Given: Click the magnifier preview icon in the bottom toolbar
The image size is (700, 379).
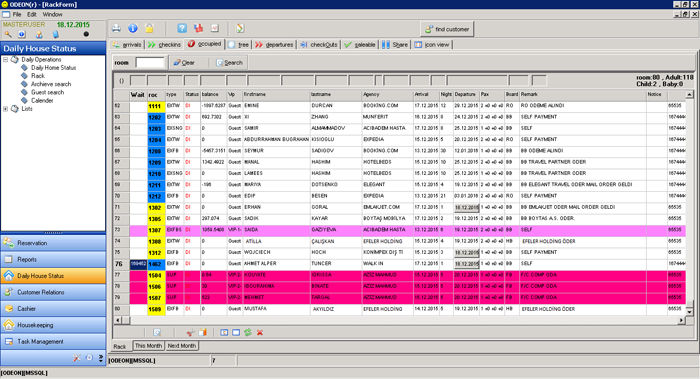Looking at the screenshot, I should (x=157, y=332).
